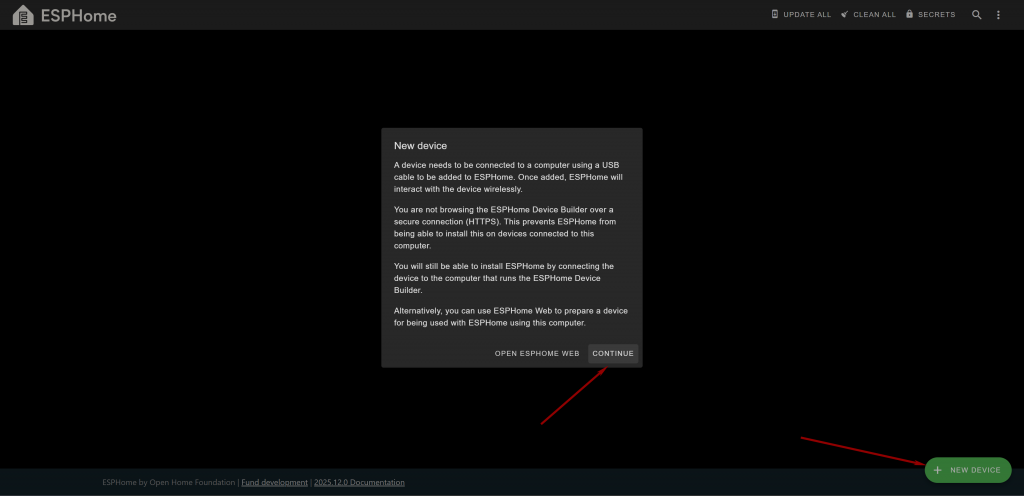Click the OPEN ESPHOME WEB button
Screen dimensions: 1024x496
(x=537, y=354)
